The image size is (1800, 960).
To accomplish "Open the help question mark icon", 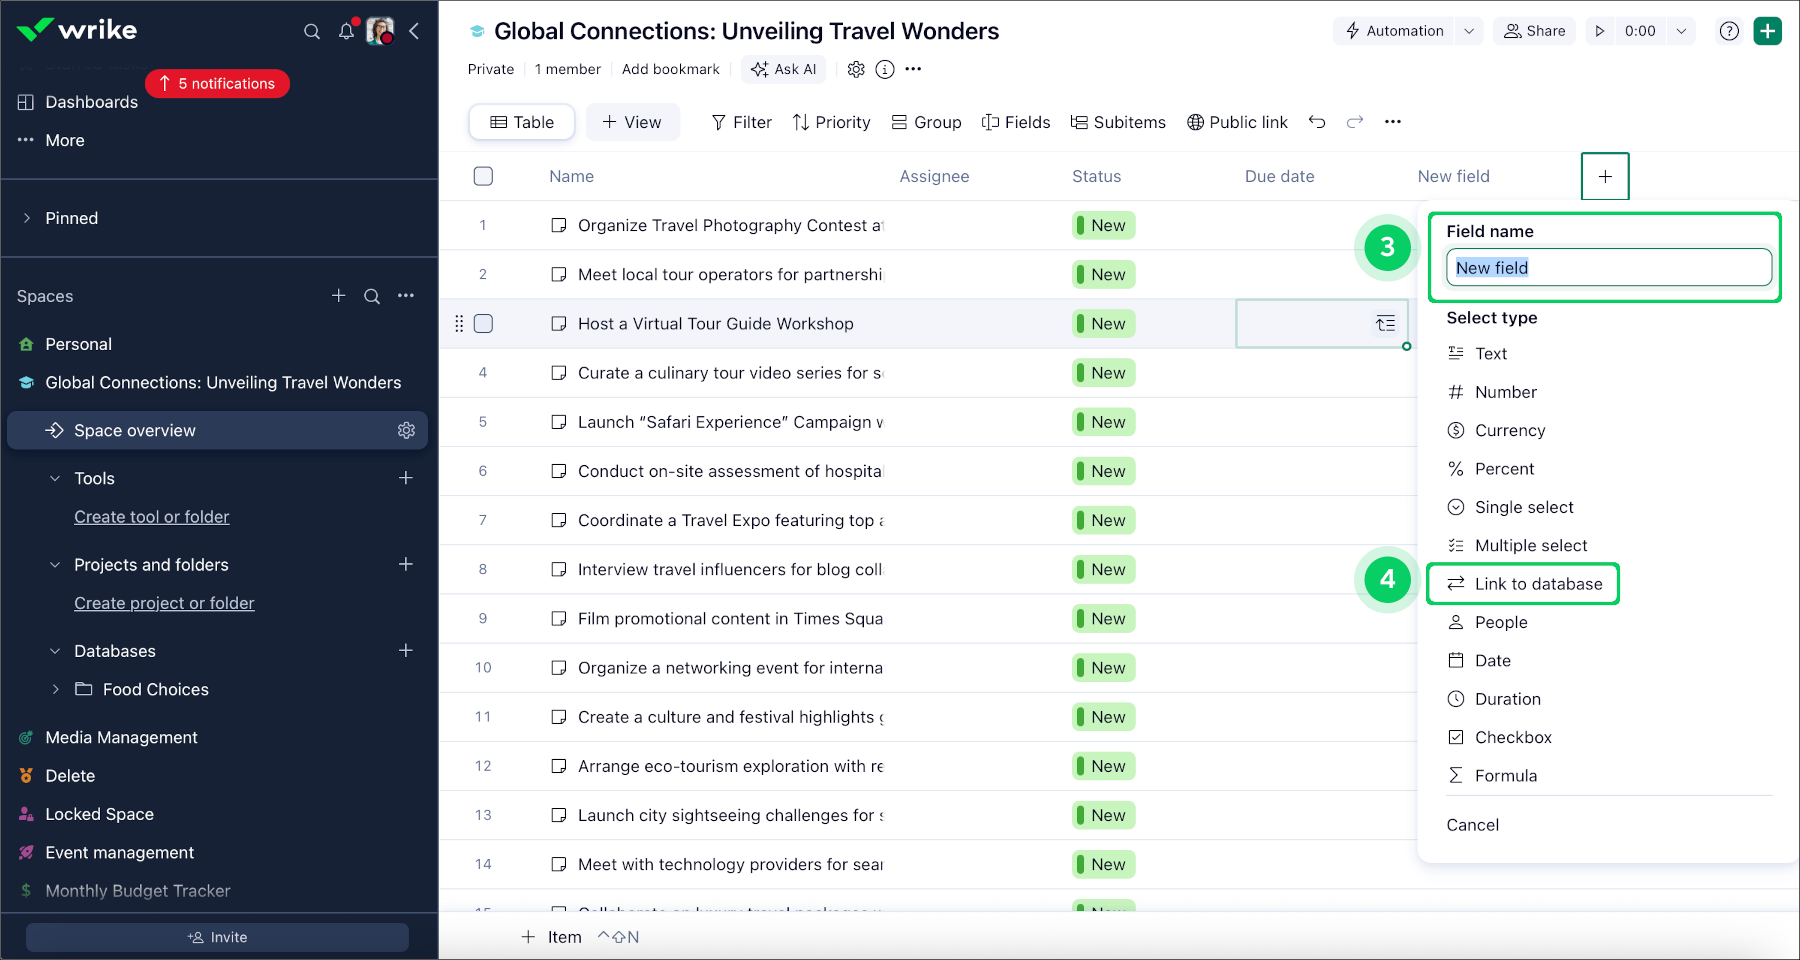I will tap(1729, 31).
